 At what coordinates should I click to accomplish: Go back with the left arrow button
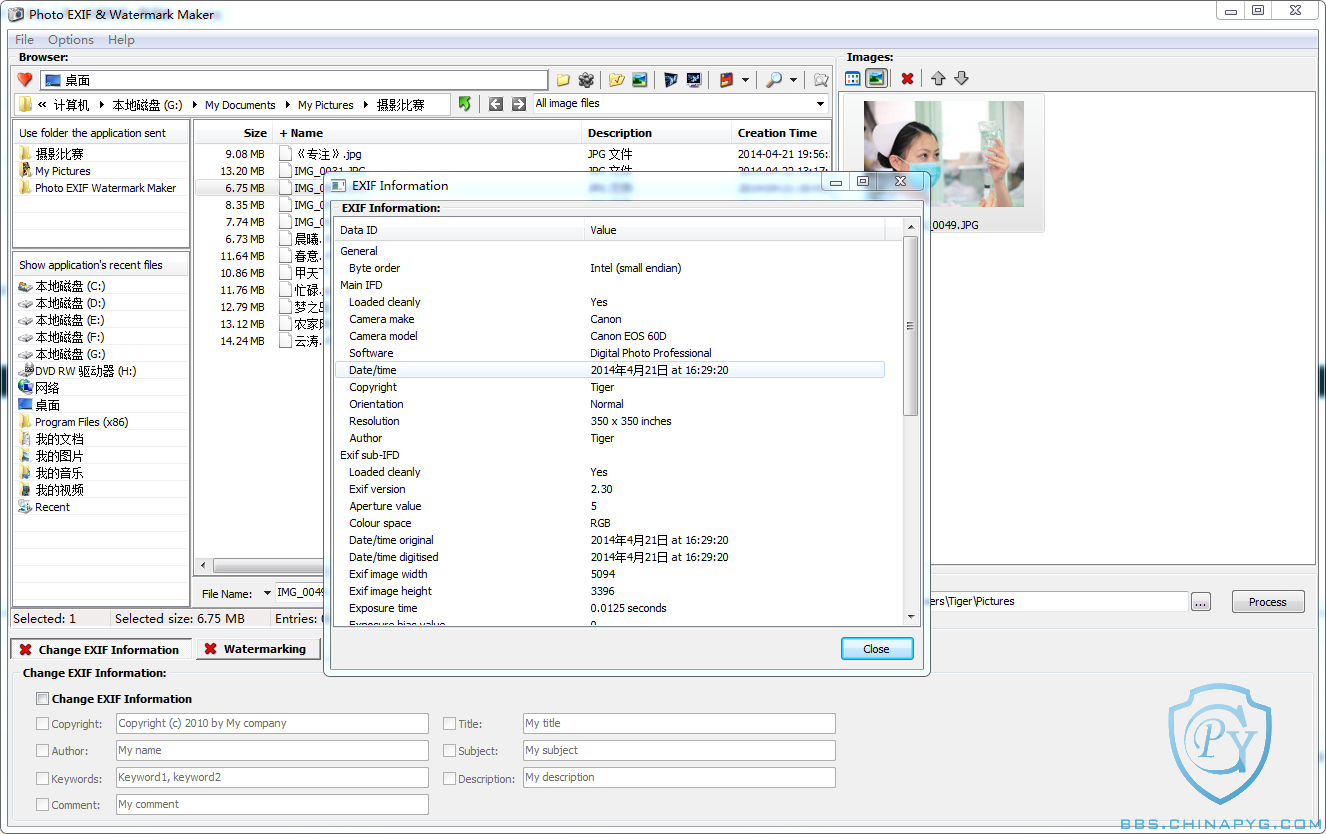pyautogui.click(x=496, y=104)
